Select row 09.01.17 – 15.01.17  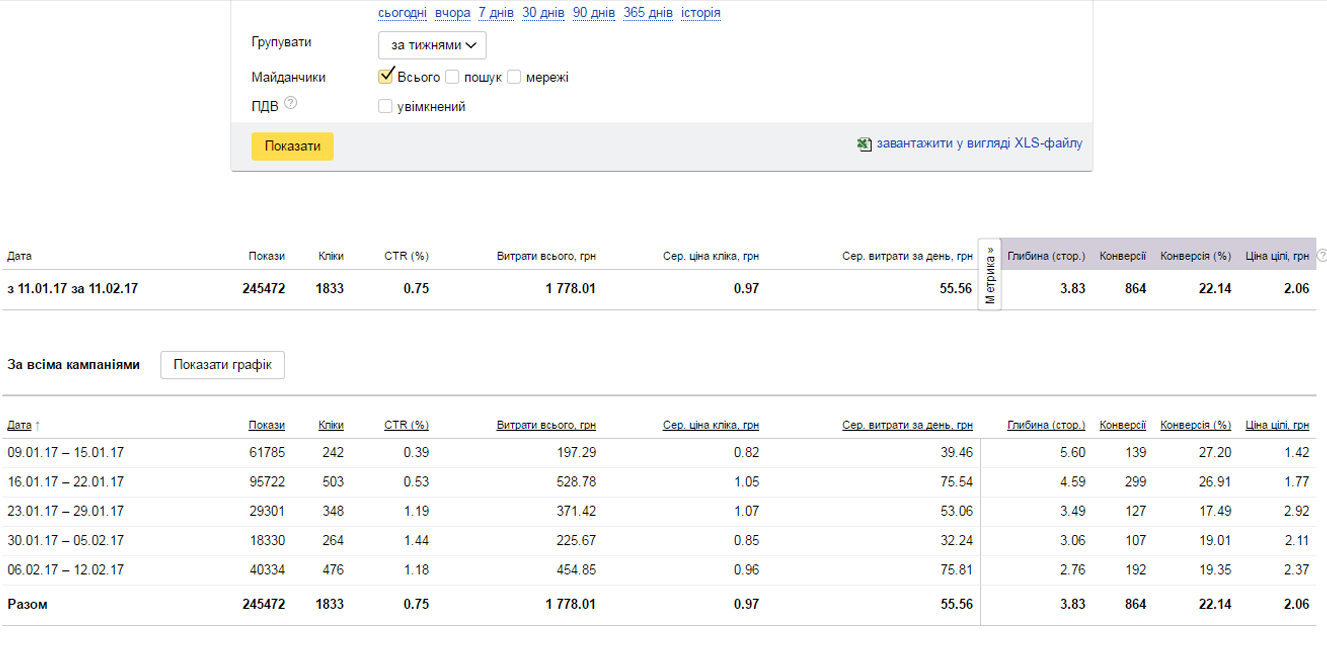[x=659, y=453]
